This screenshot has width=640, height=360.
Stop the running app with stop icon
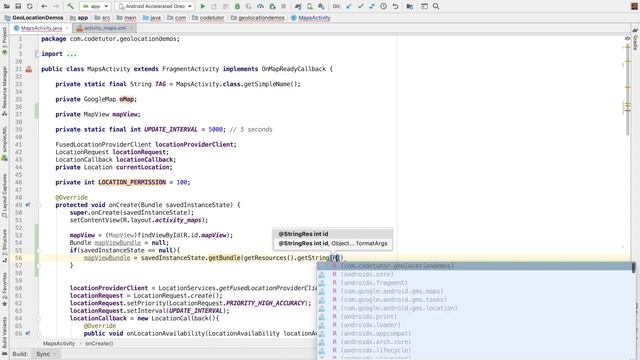[x=283, y=6]
